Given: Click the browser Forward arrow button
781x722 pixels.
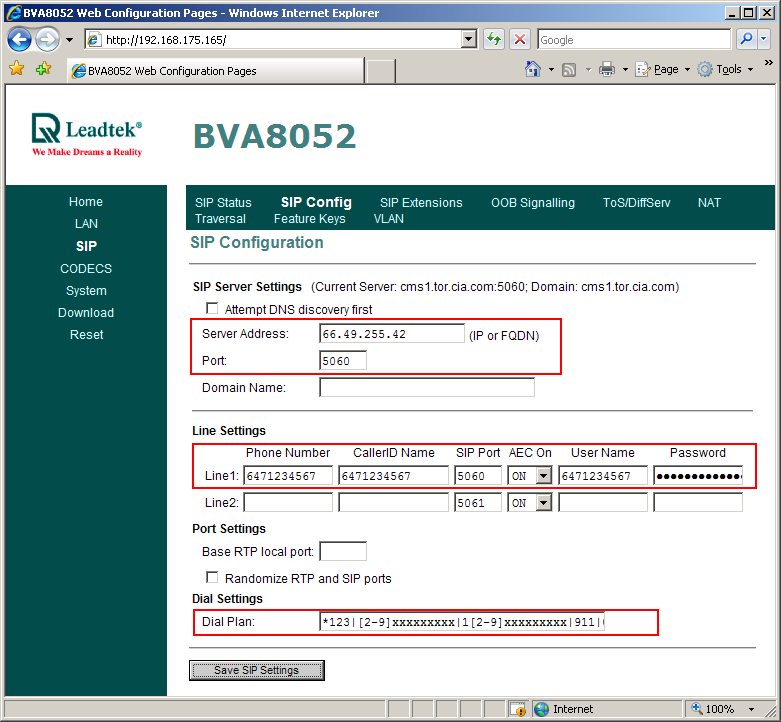Looking at the screenshot, I should 48,39.
